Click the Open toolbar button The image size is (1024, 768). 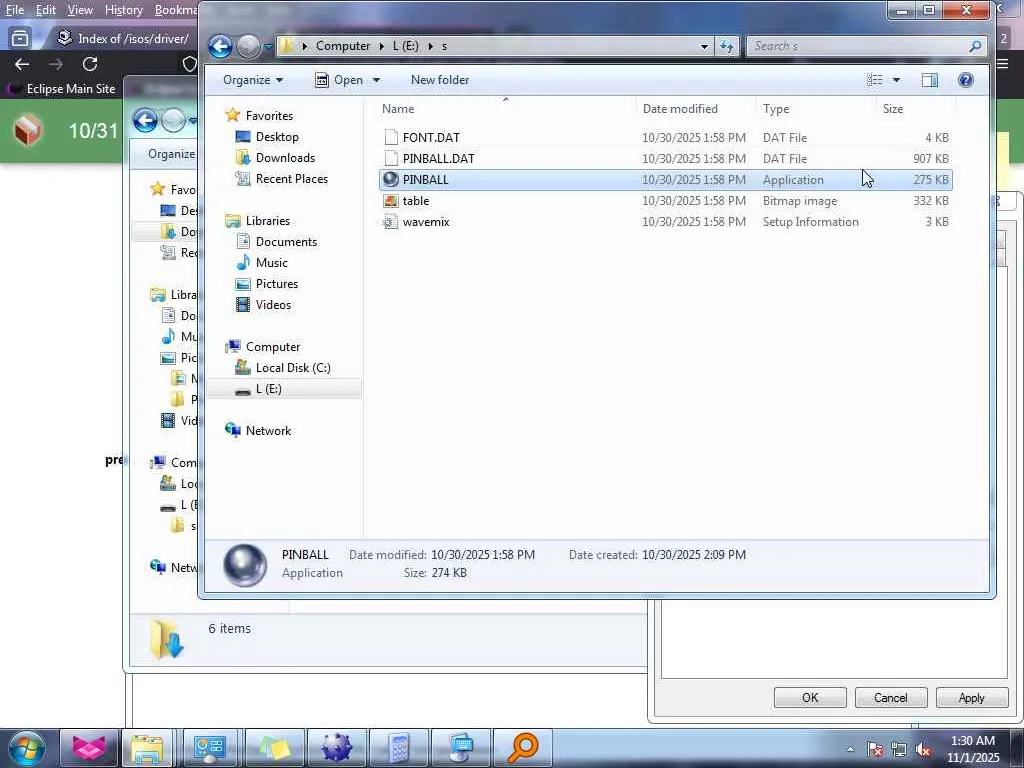[x=340, y=80]
